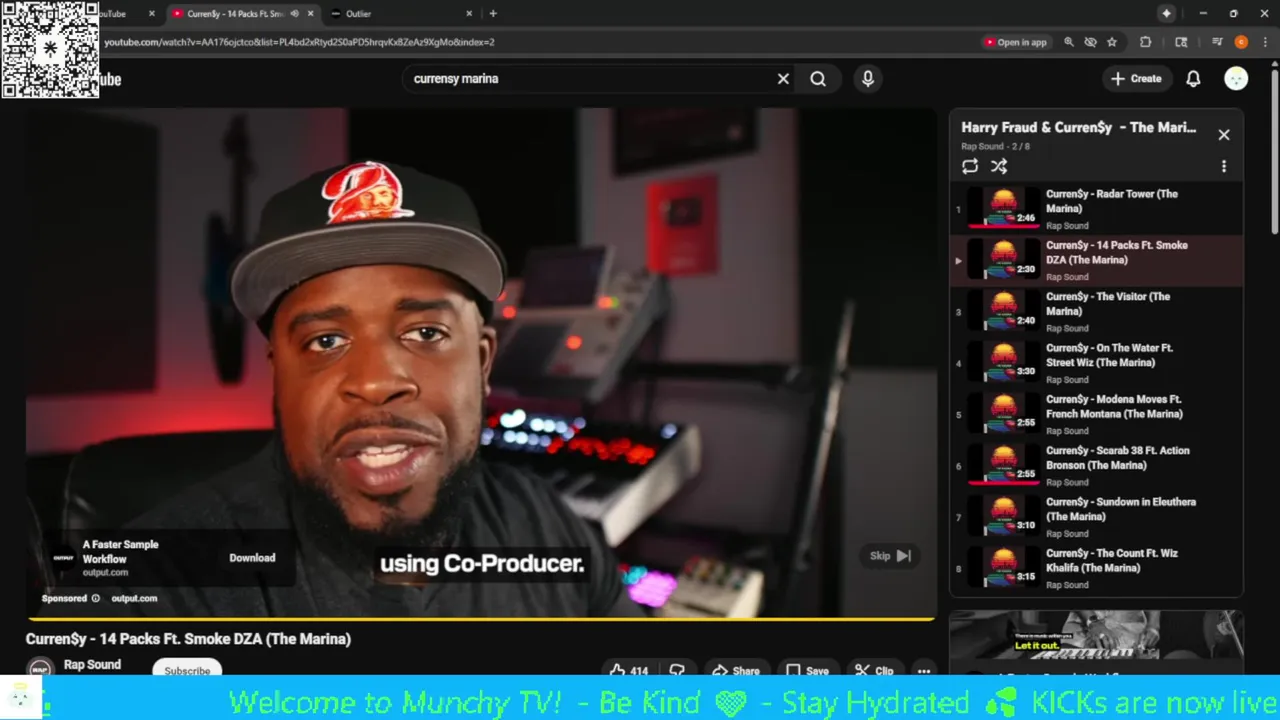Click the Create button
Viewport: 1280px width, 720px height.
(1136, 79)
